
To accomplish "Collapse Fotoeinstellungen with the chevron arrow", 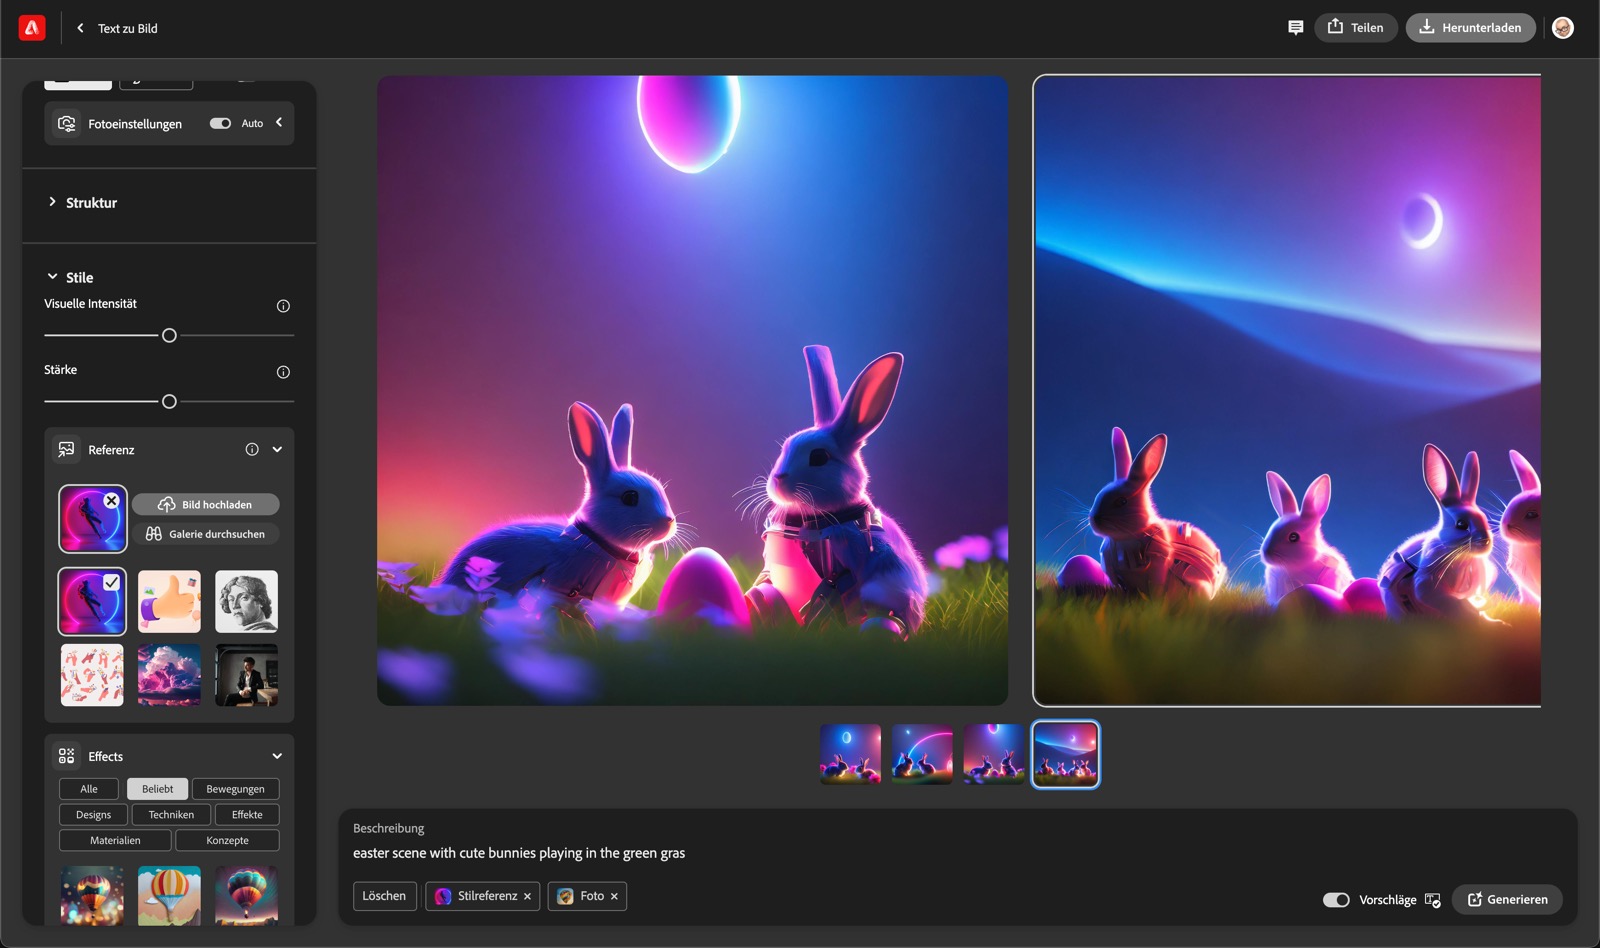I will click(x=279, y=122).
